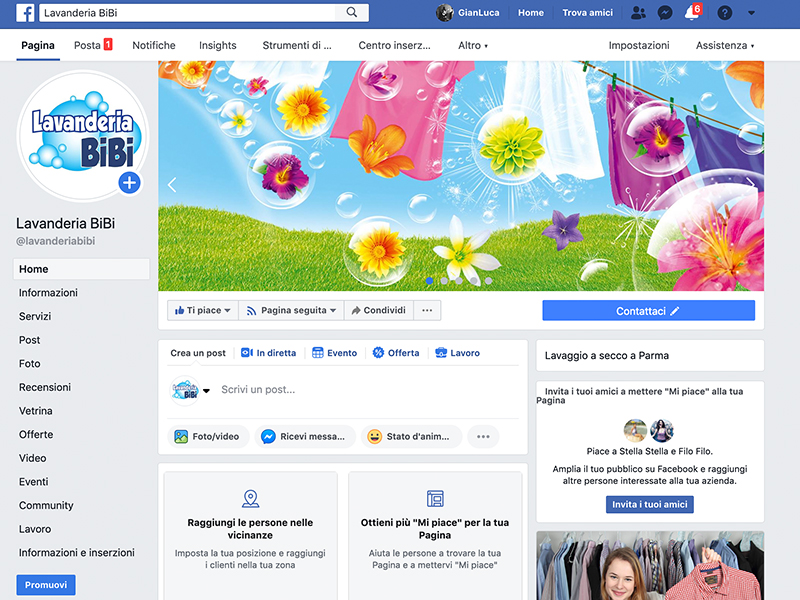This screenshot has width=800, height=600.
Task: Open Community in sidebar
Action: click(46, 505)
